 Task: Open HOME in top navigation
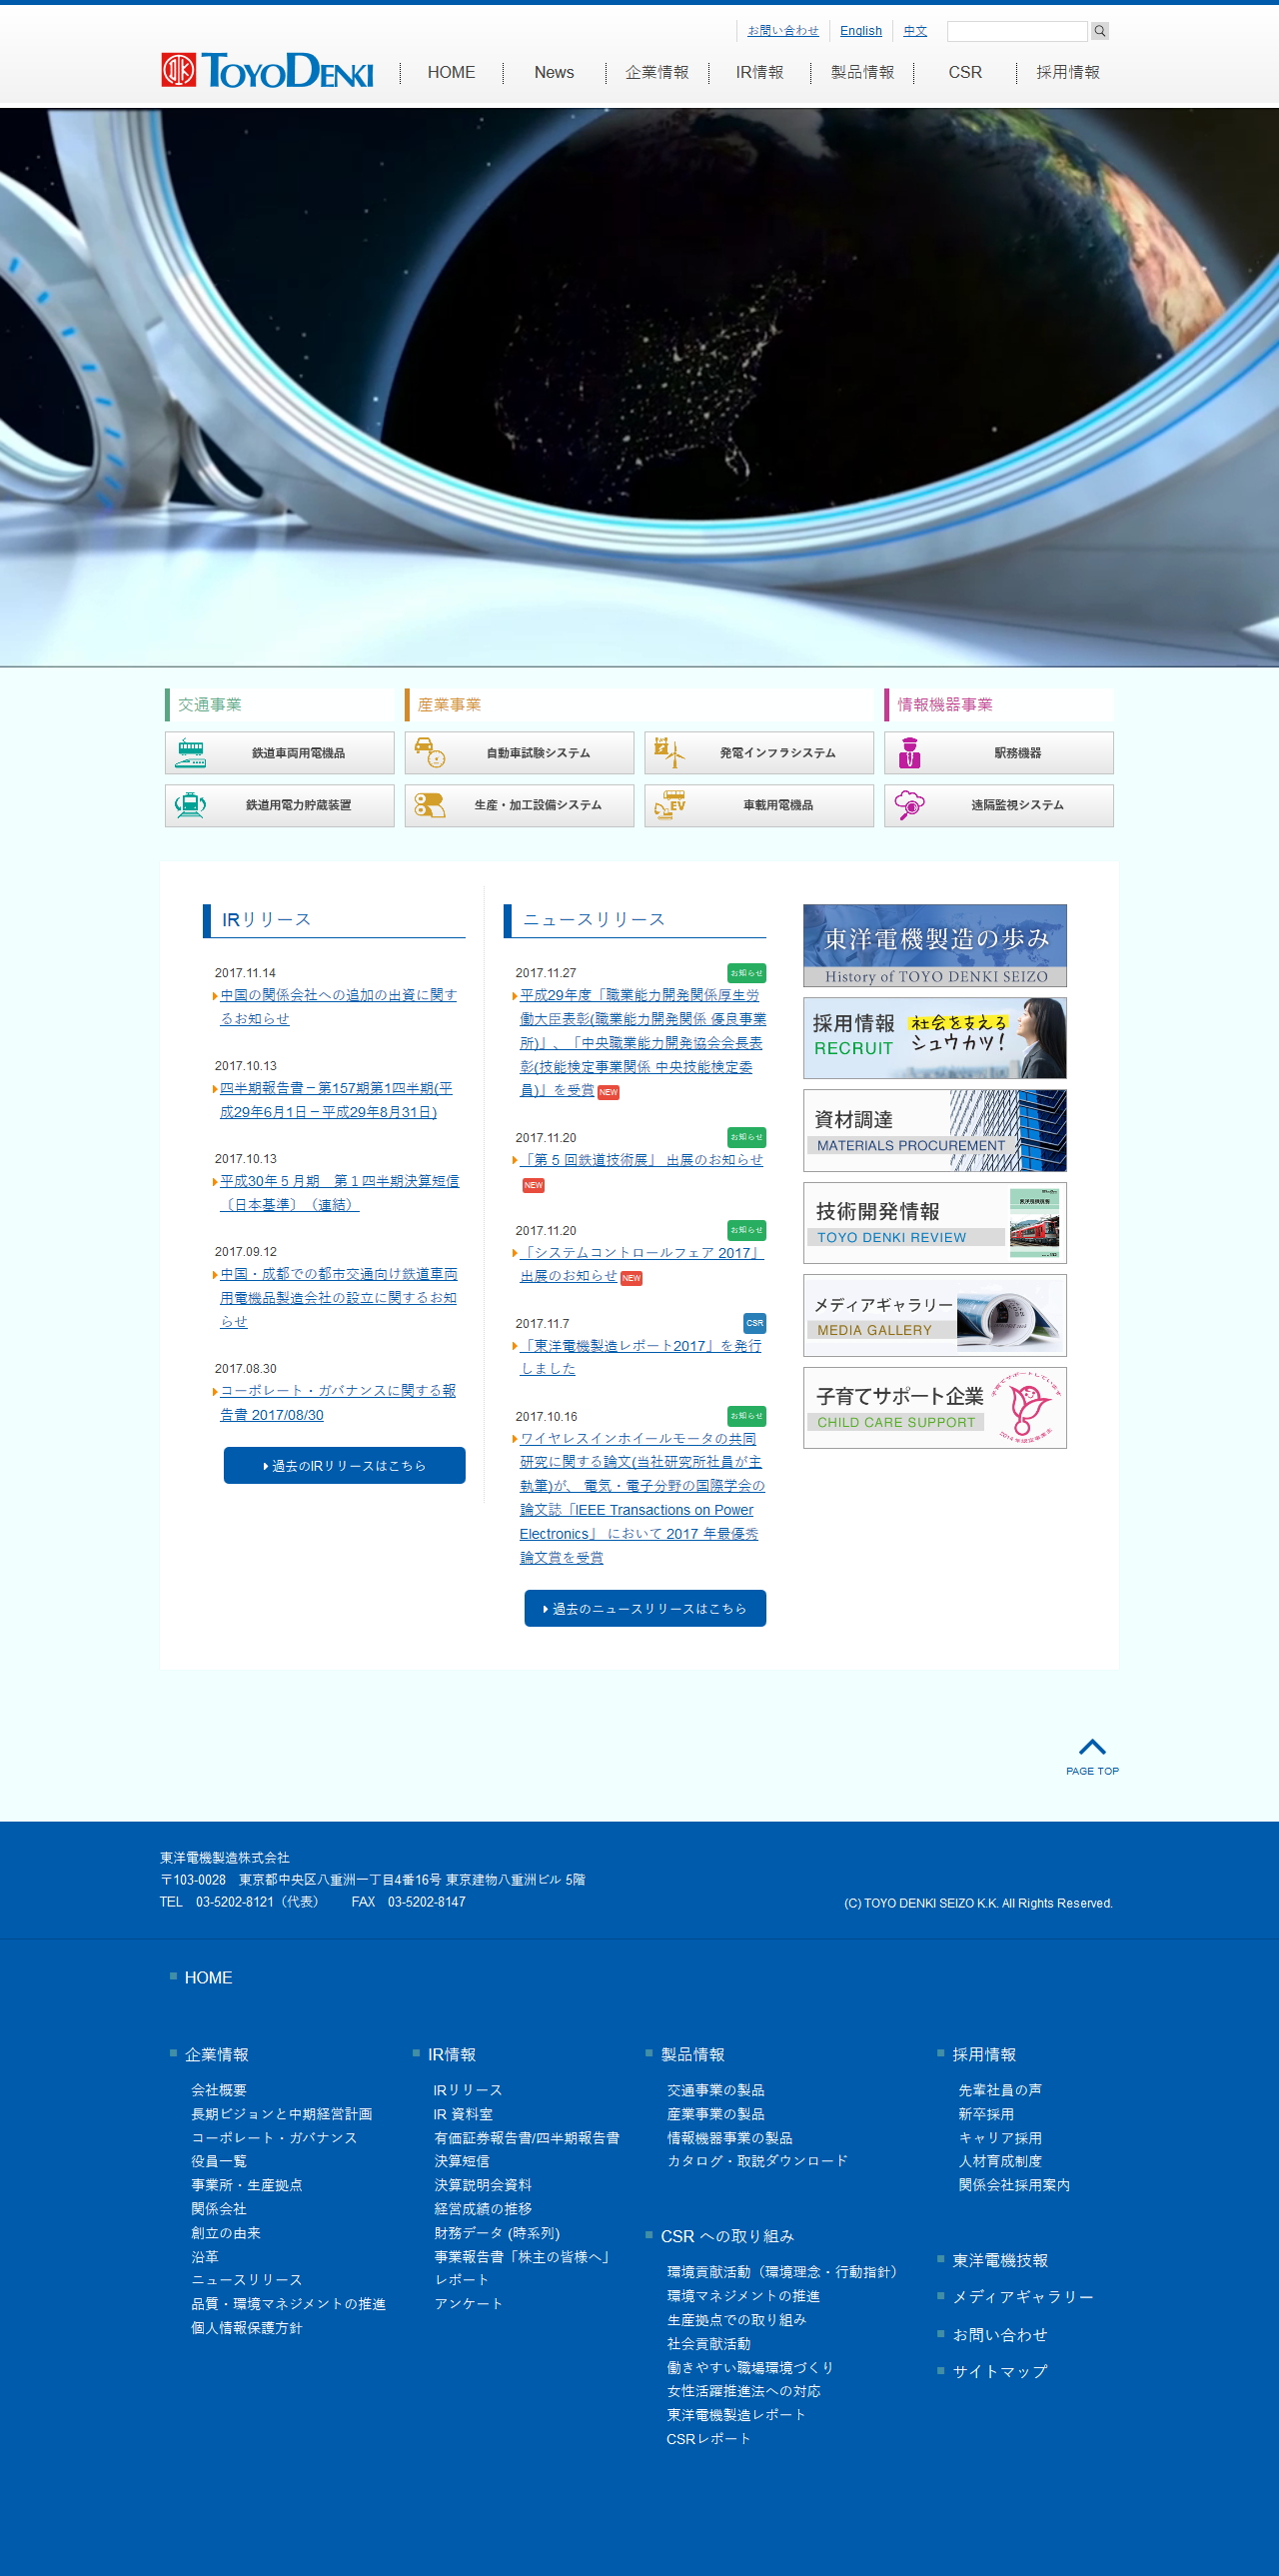[451, 72]
